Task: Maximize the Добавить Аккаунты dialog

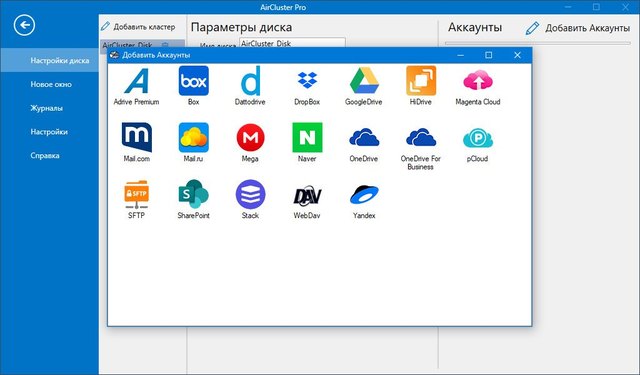Action: pyautogui.click(x=489, y=55)
